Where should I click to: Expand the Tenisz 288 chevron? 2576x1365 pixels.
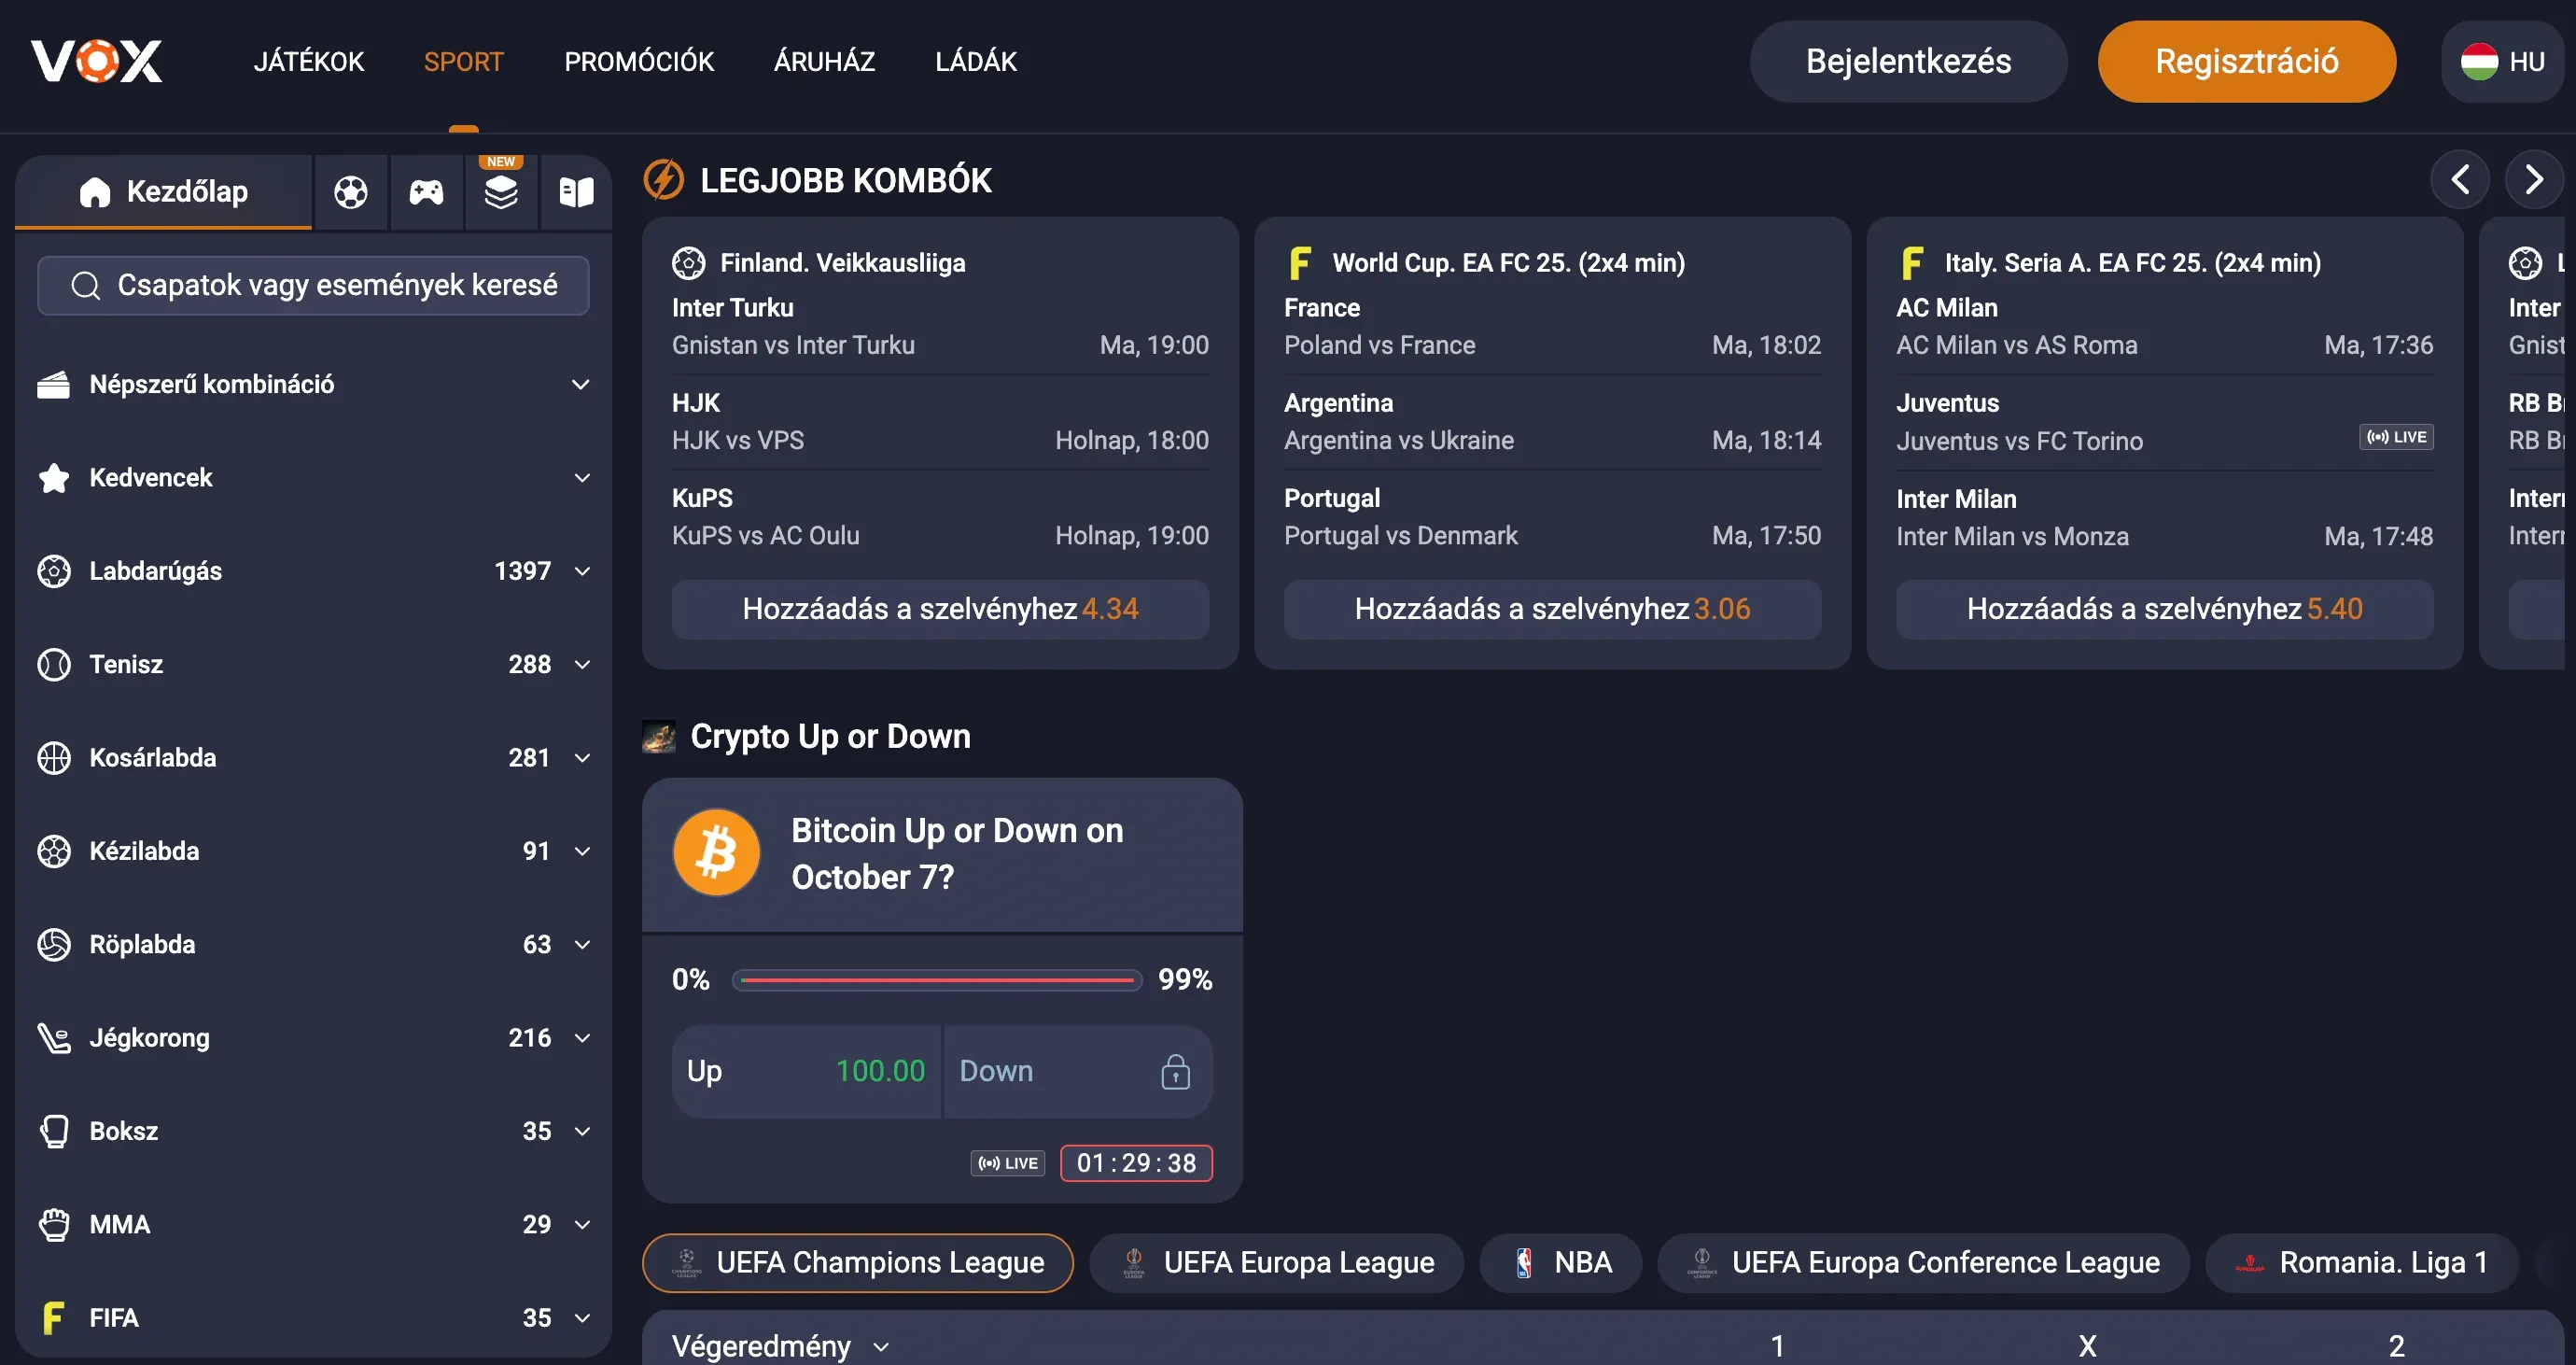[x=581, y=664]
